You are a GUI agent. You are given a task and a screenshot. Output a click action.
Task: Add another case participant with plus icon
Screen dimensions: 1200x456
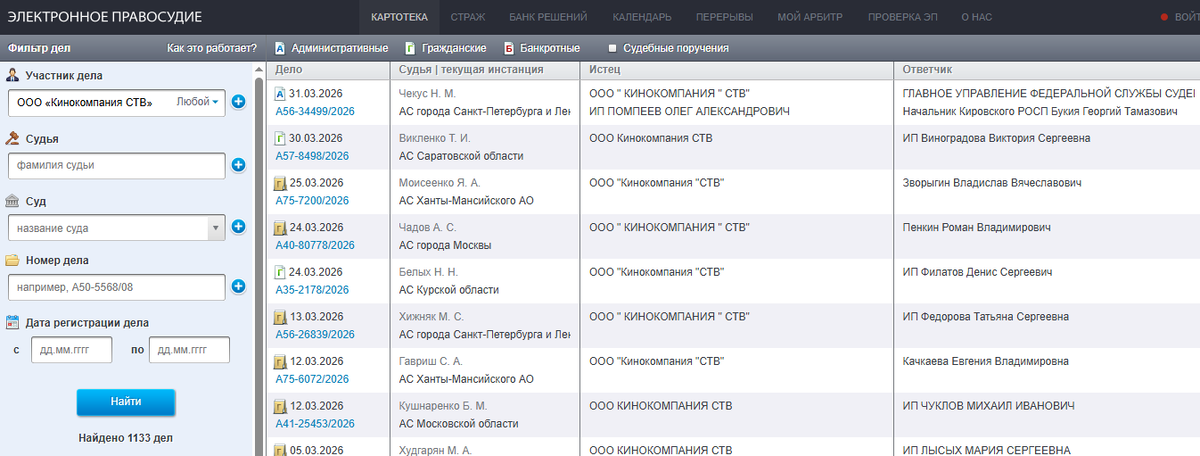238,102
